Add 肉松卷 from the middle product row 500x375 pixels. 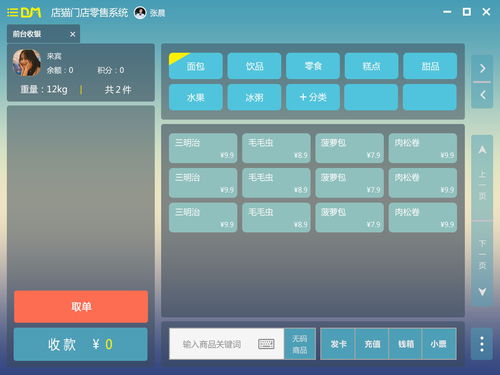423,183
